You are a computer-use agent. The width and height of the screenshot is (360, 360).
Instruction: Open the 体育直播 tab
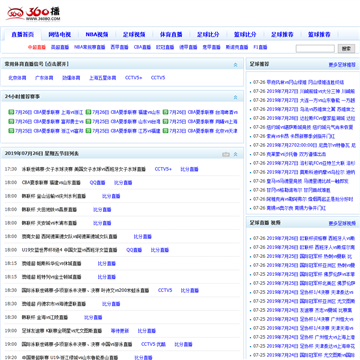click(171, 35)
